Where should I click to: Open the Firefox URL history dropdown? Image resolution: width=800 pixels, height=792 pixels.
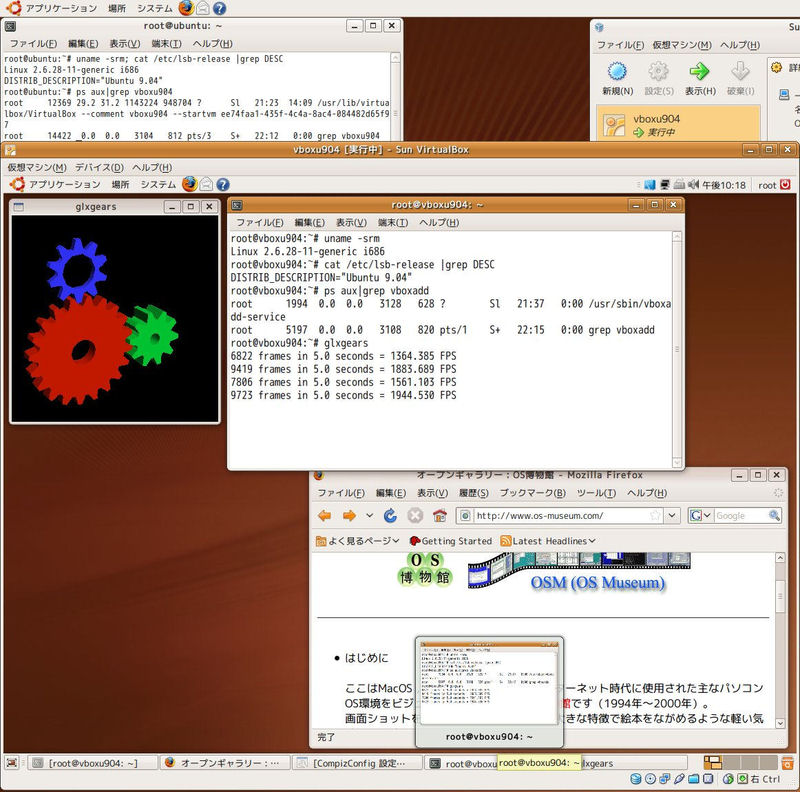click(x=672, y=515)
